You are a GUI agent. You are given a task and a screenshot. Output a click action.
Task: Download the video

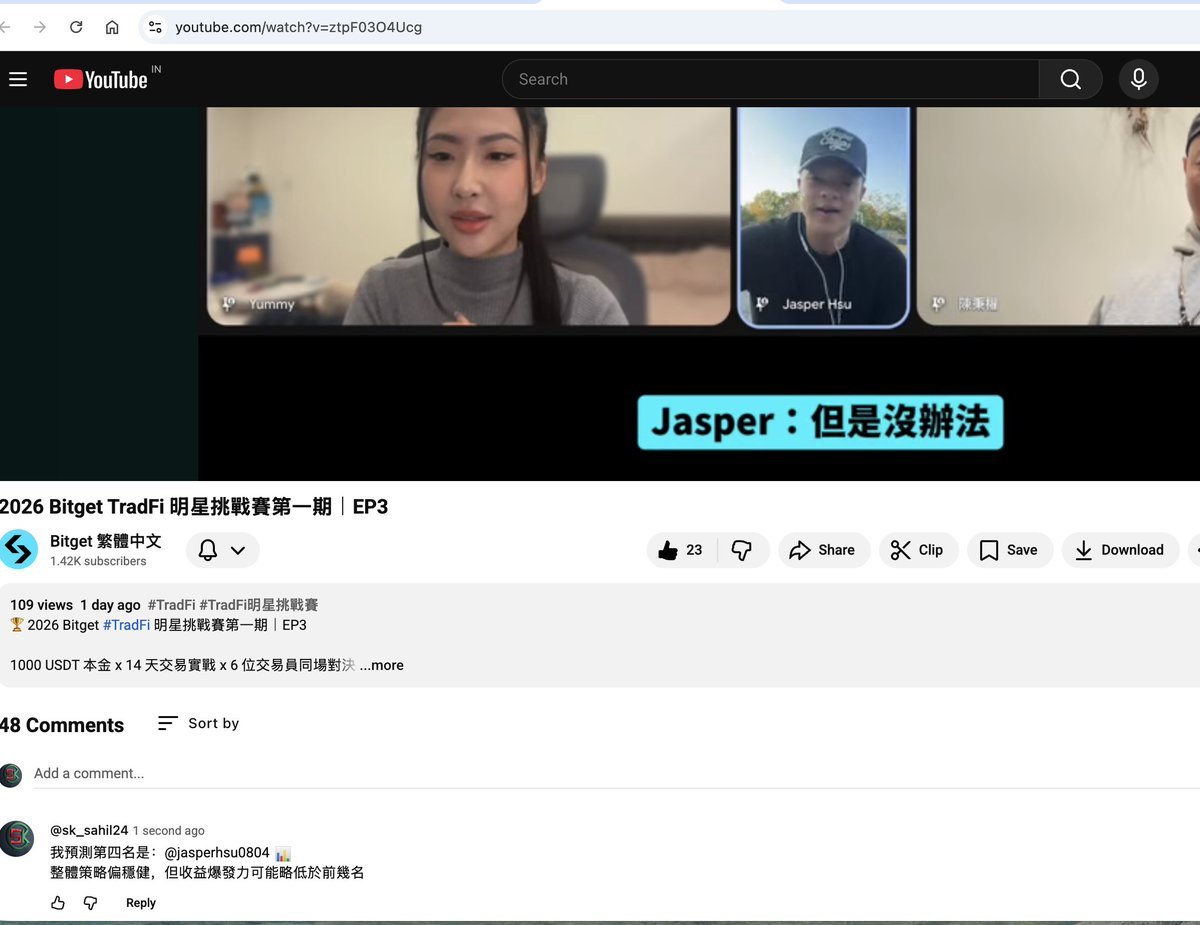point(1120,550)
